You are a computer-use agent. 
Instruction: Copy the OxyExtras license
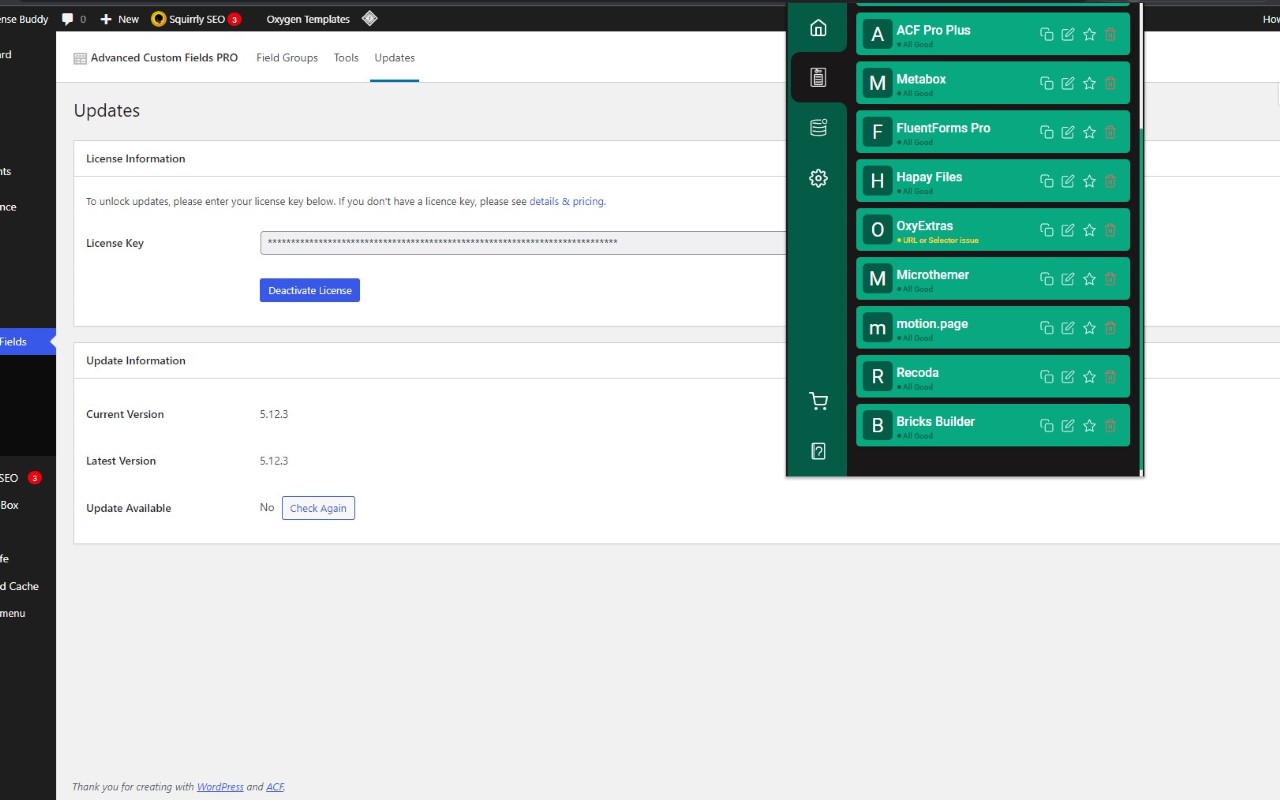tap(1047, 230)
